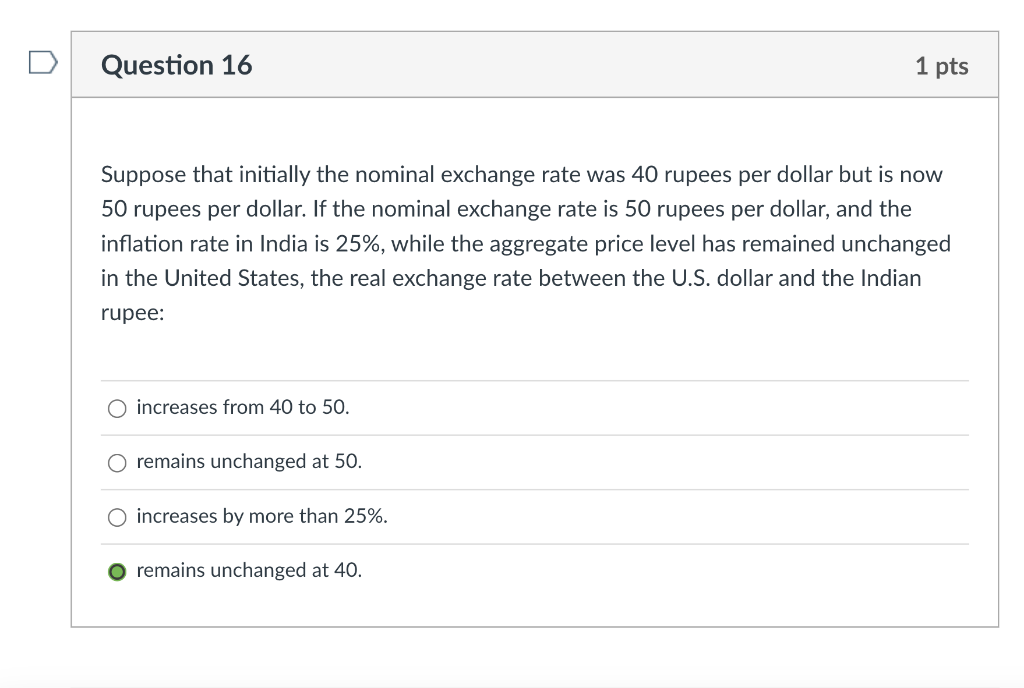Flag Question 16 with the flag icon
1024x688 pixels.
pyautogui.click(x=44, y=64)
